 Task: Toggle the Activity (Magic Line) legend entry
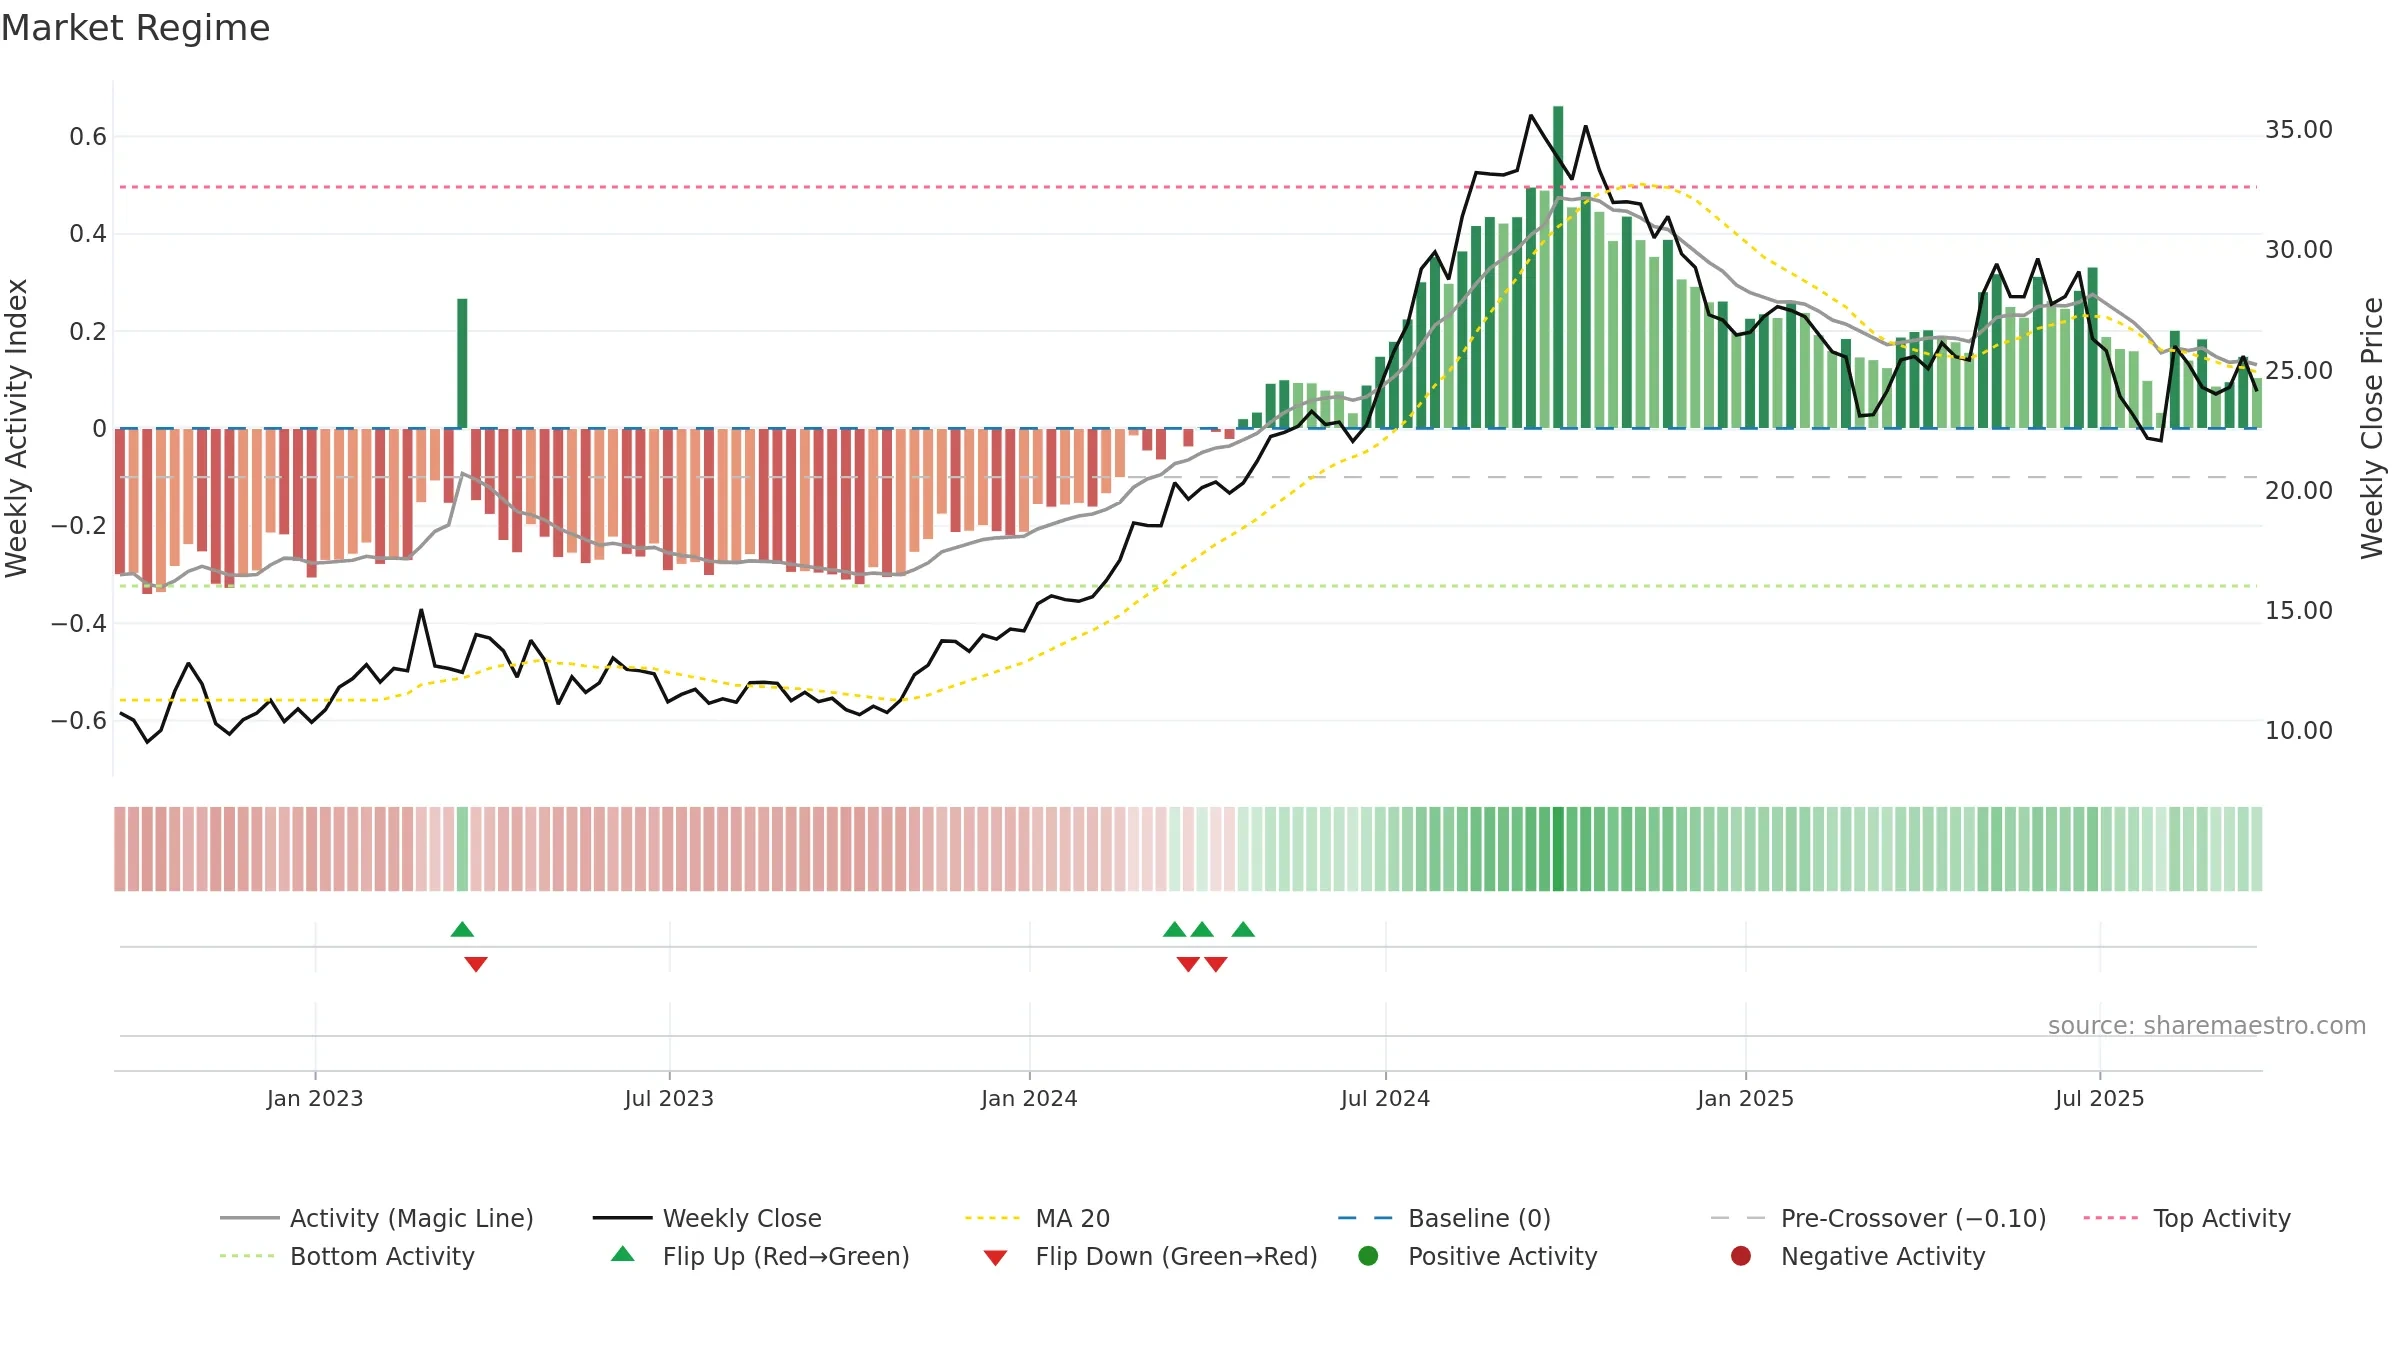pyautogui.click(x=377, y=1218)
